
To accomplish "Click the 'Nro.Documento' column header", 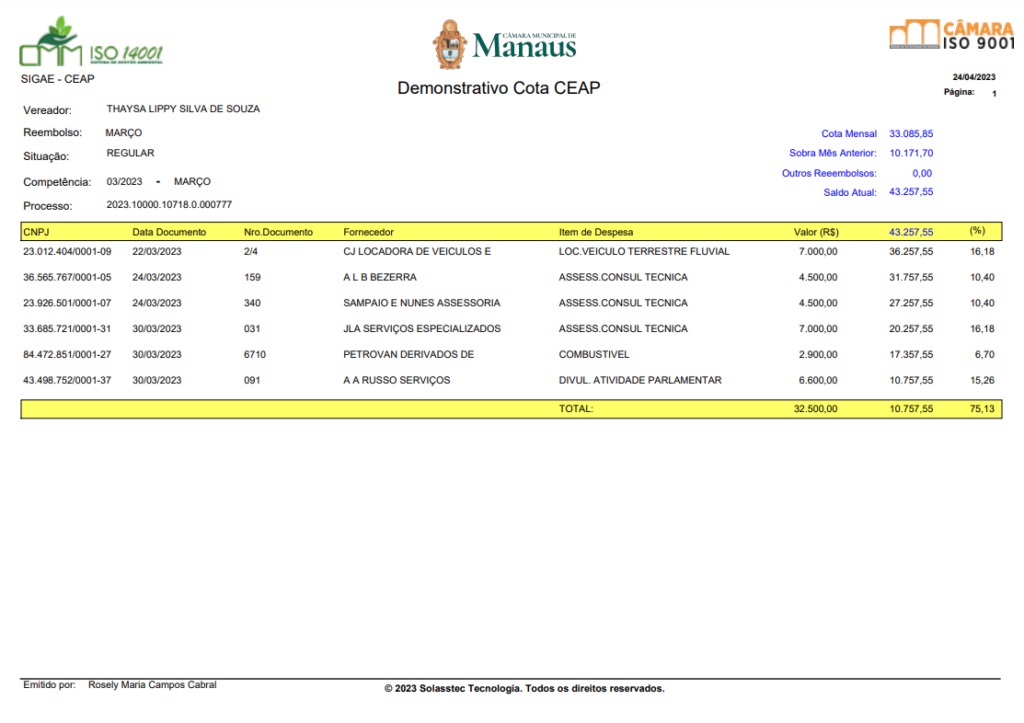I will (278, 232).
